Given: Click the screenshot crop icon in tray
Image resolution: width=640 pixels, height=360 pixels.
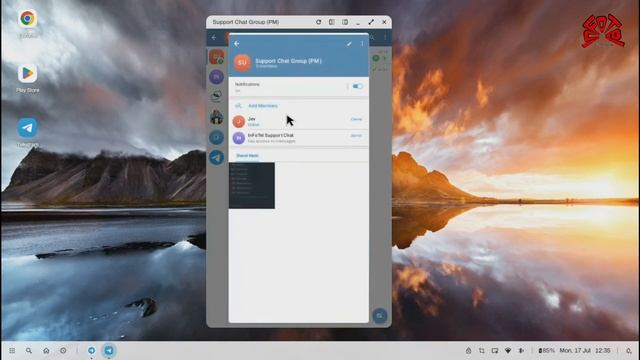Looking at the screenshot, I should coord(482,351).
